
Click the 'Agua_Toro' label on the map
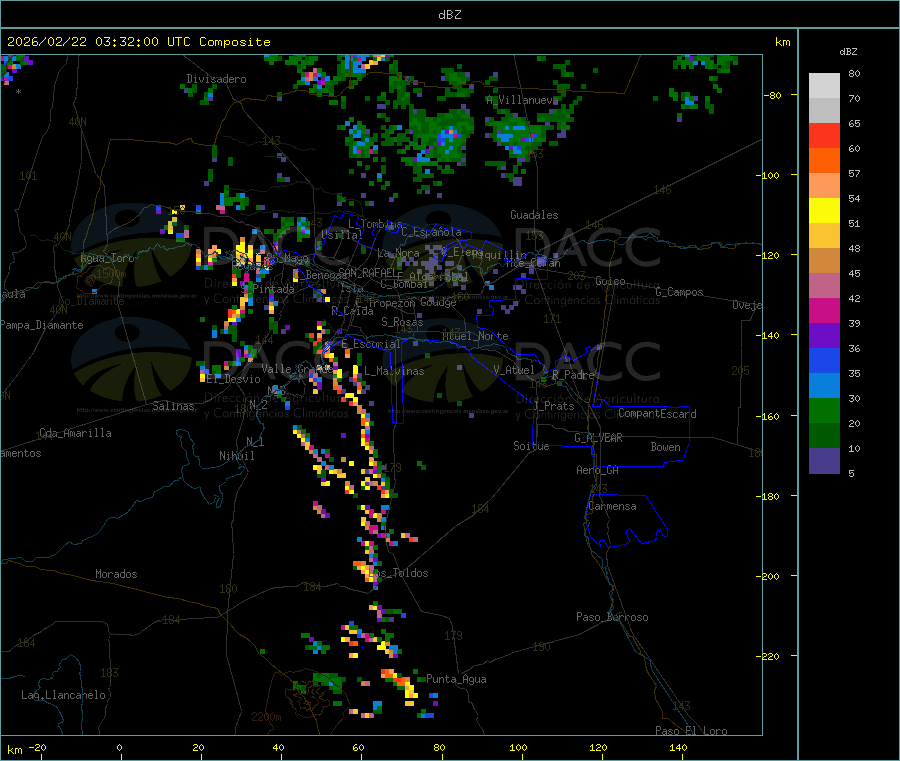tap(107, 258)
